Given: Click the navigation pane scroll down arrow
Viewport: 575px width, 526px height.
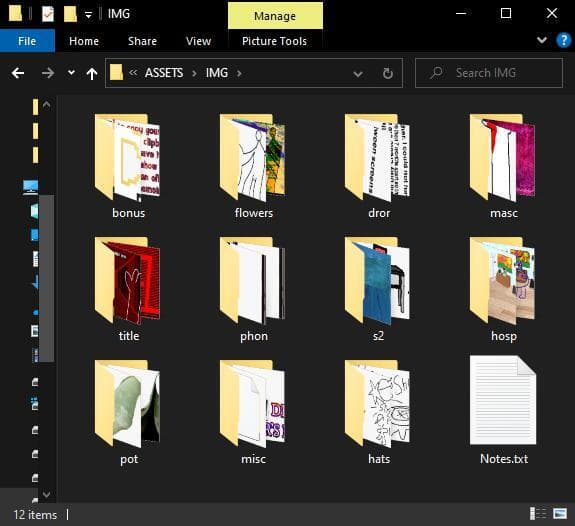Looking at the screenshot, I should (46, 494).
